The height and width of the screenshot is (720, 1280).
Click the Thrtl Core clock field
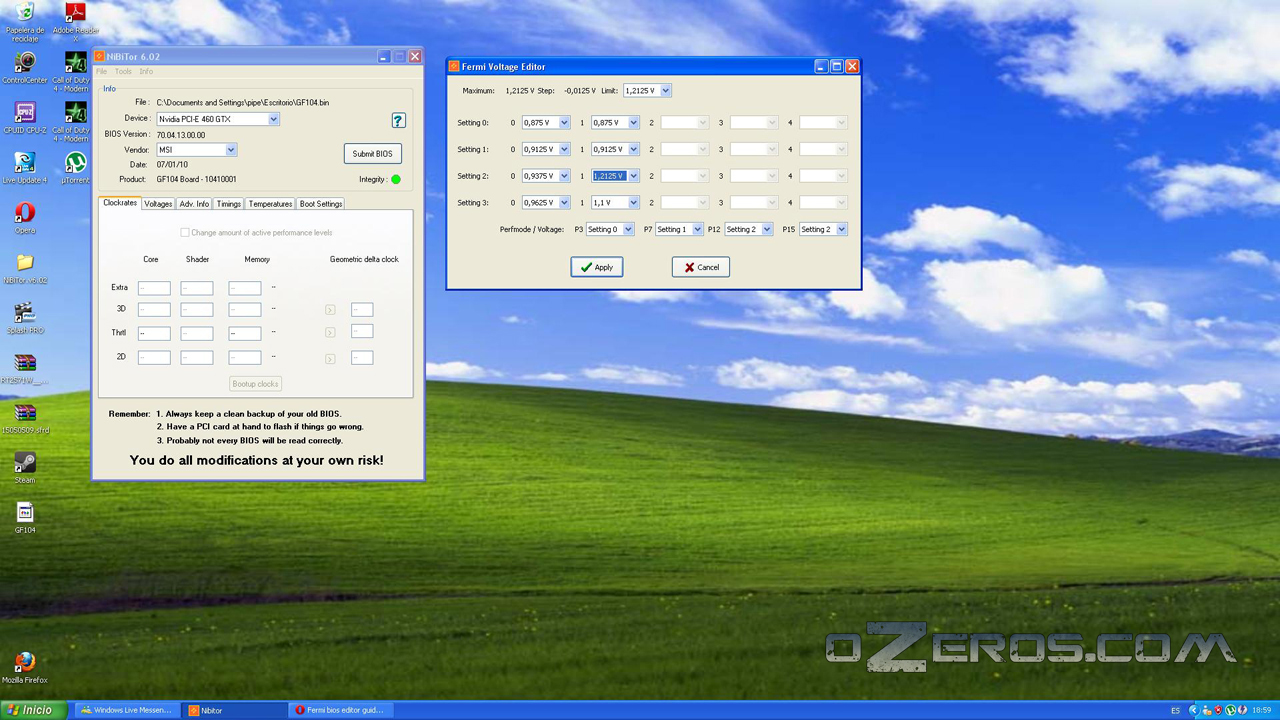click(154, 333)
